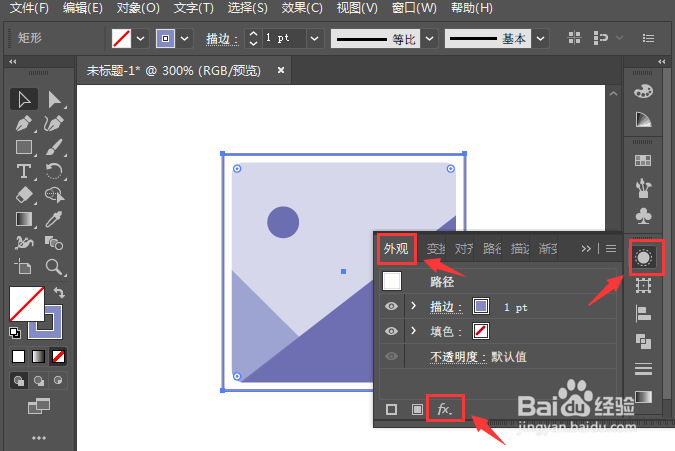This screenshot has width=675, height=451.
Task: Enable Draw Normal mode
Action: tap(19, 380)
